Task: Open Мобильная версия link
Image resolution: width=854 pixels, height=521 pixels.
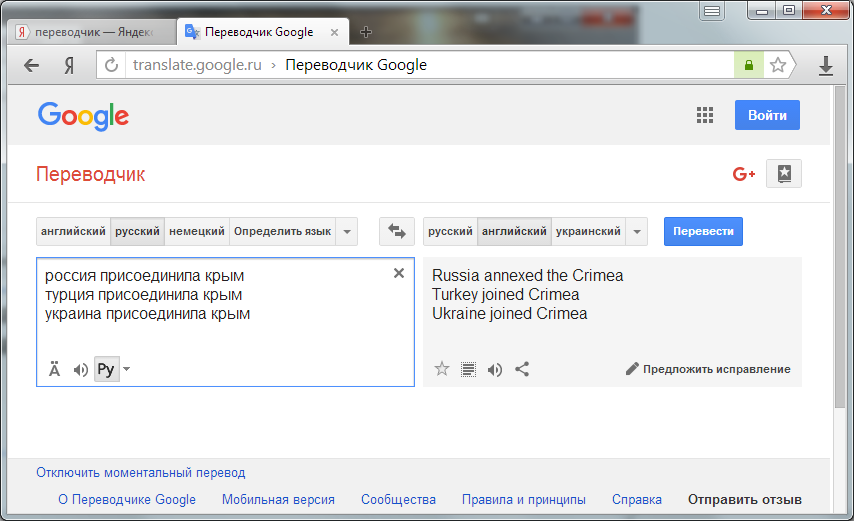Action: (x=278, y=499)
